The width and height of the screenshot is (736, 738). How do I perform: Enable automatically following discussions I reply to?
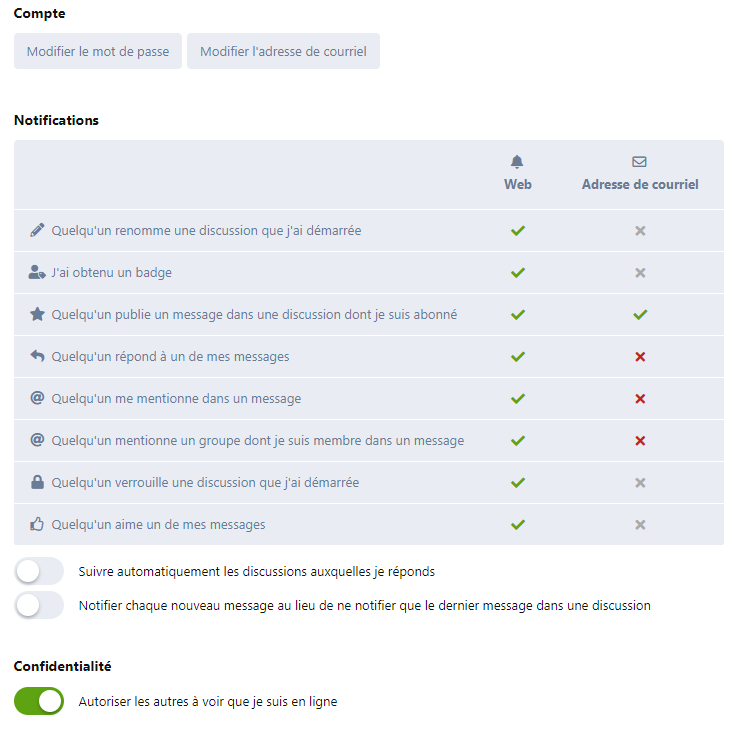[x=39, y=571]
